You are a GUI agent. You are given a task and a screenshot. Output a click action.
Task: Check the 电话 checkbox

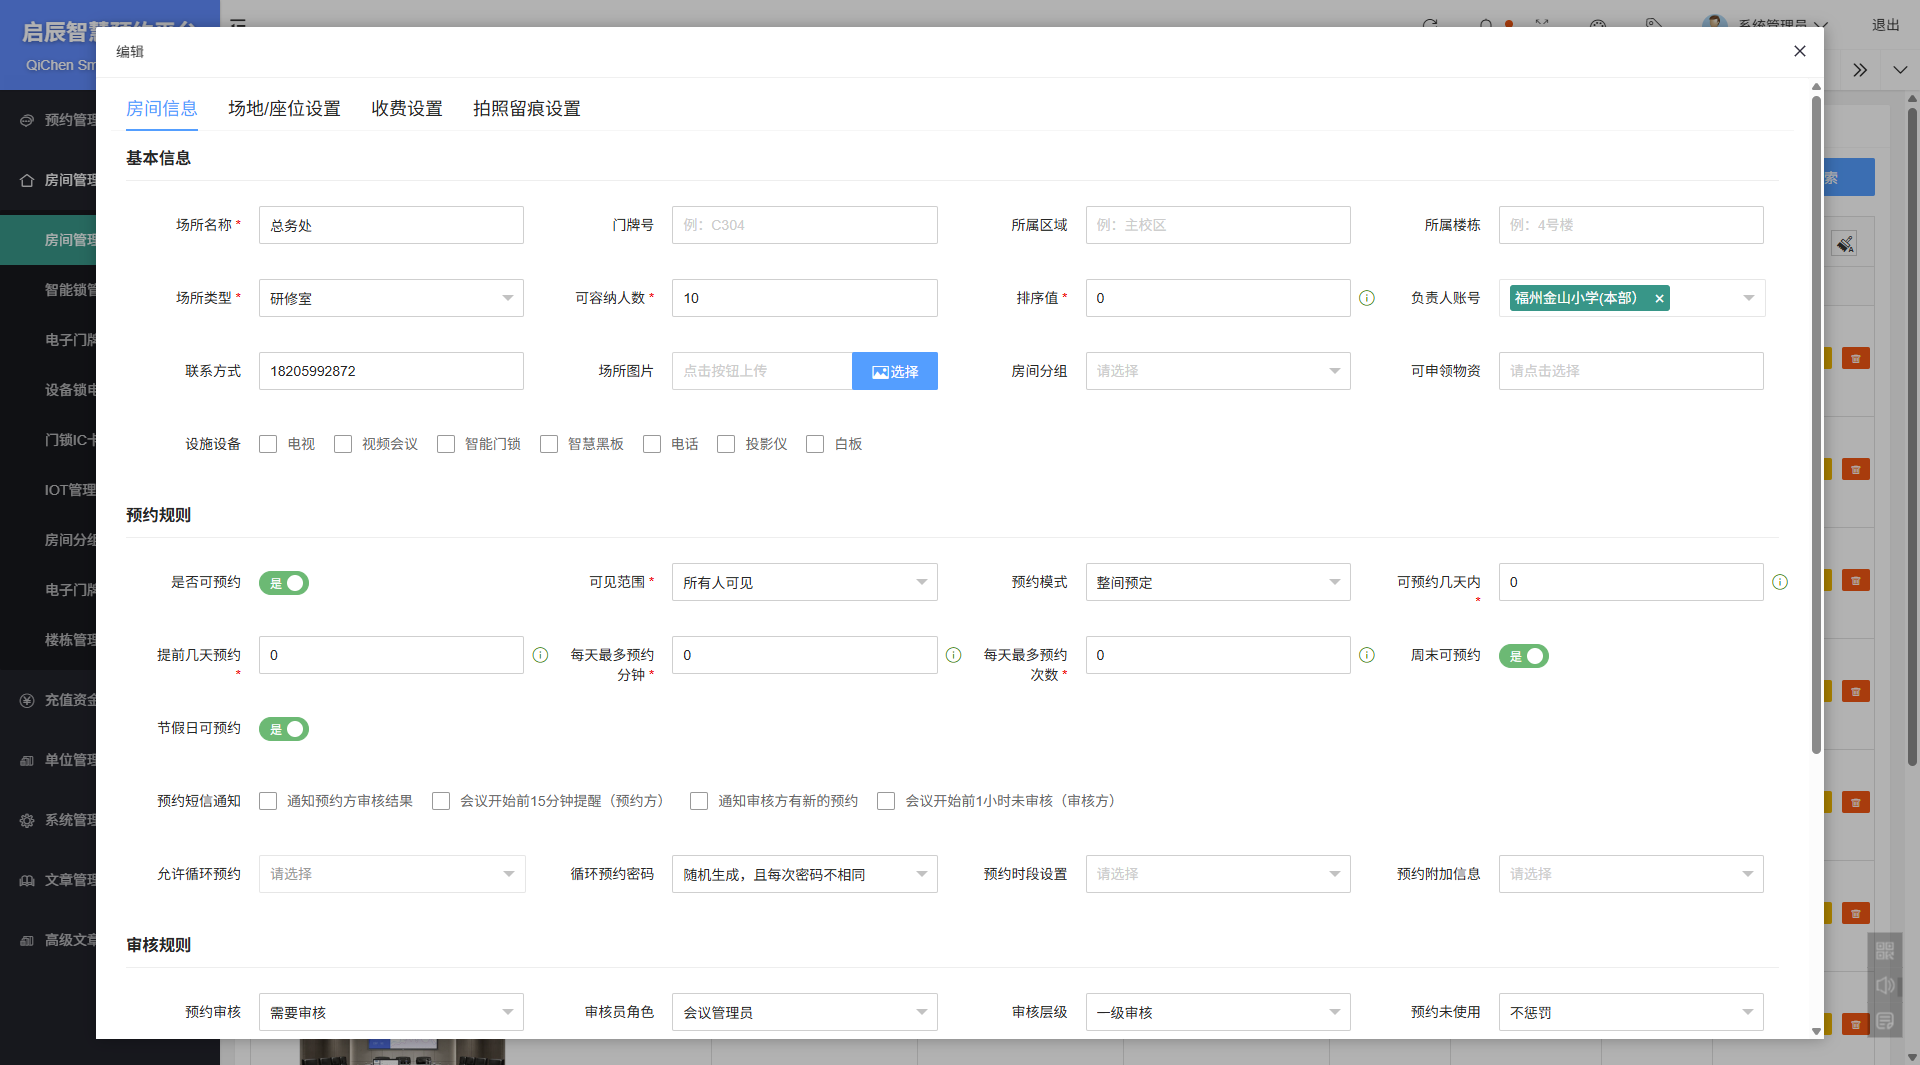tap(652, 444)
